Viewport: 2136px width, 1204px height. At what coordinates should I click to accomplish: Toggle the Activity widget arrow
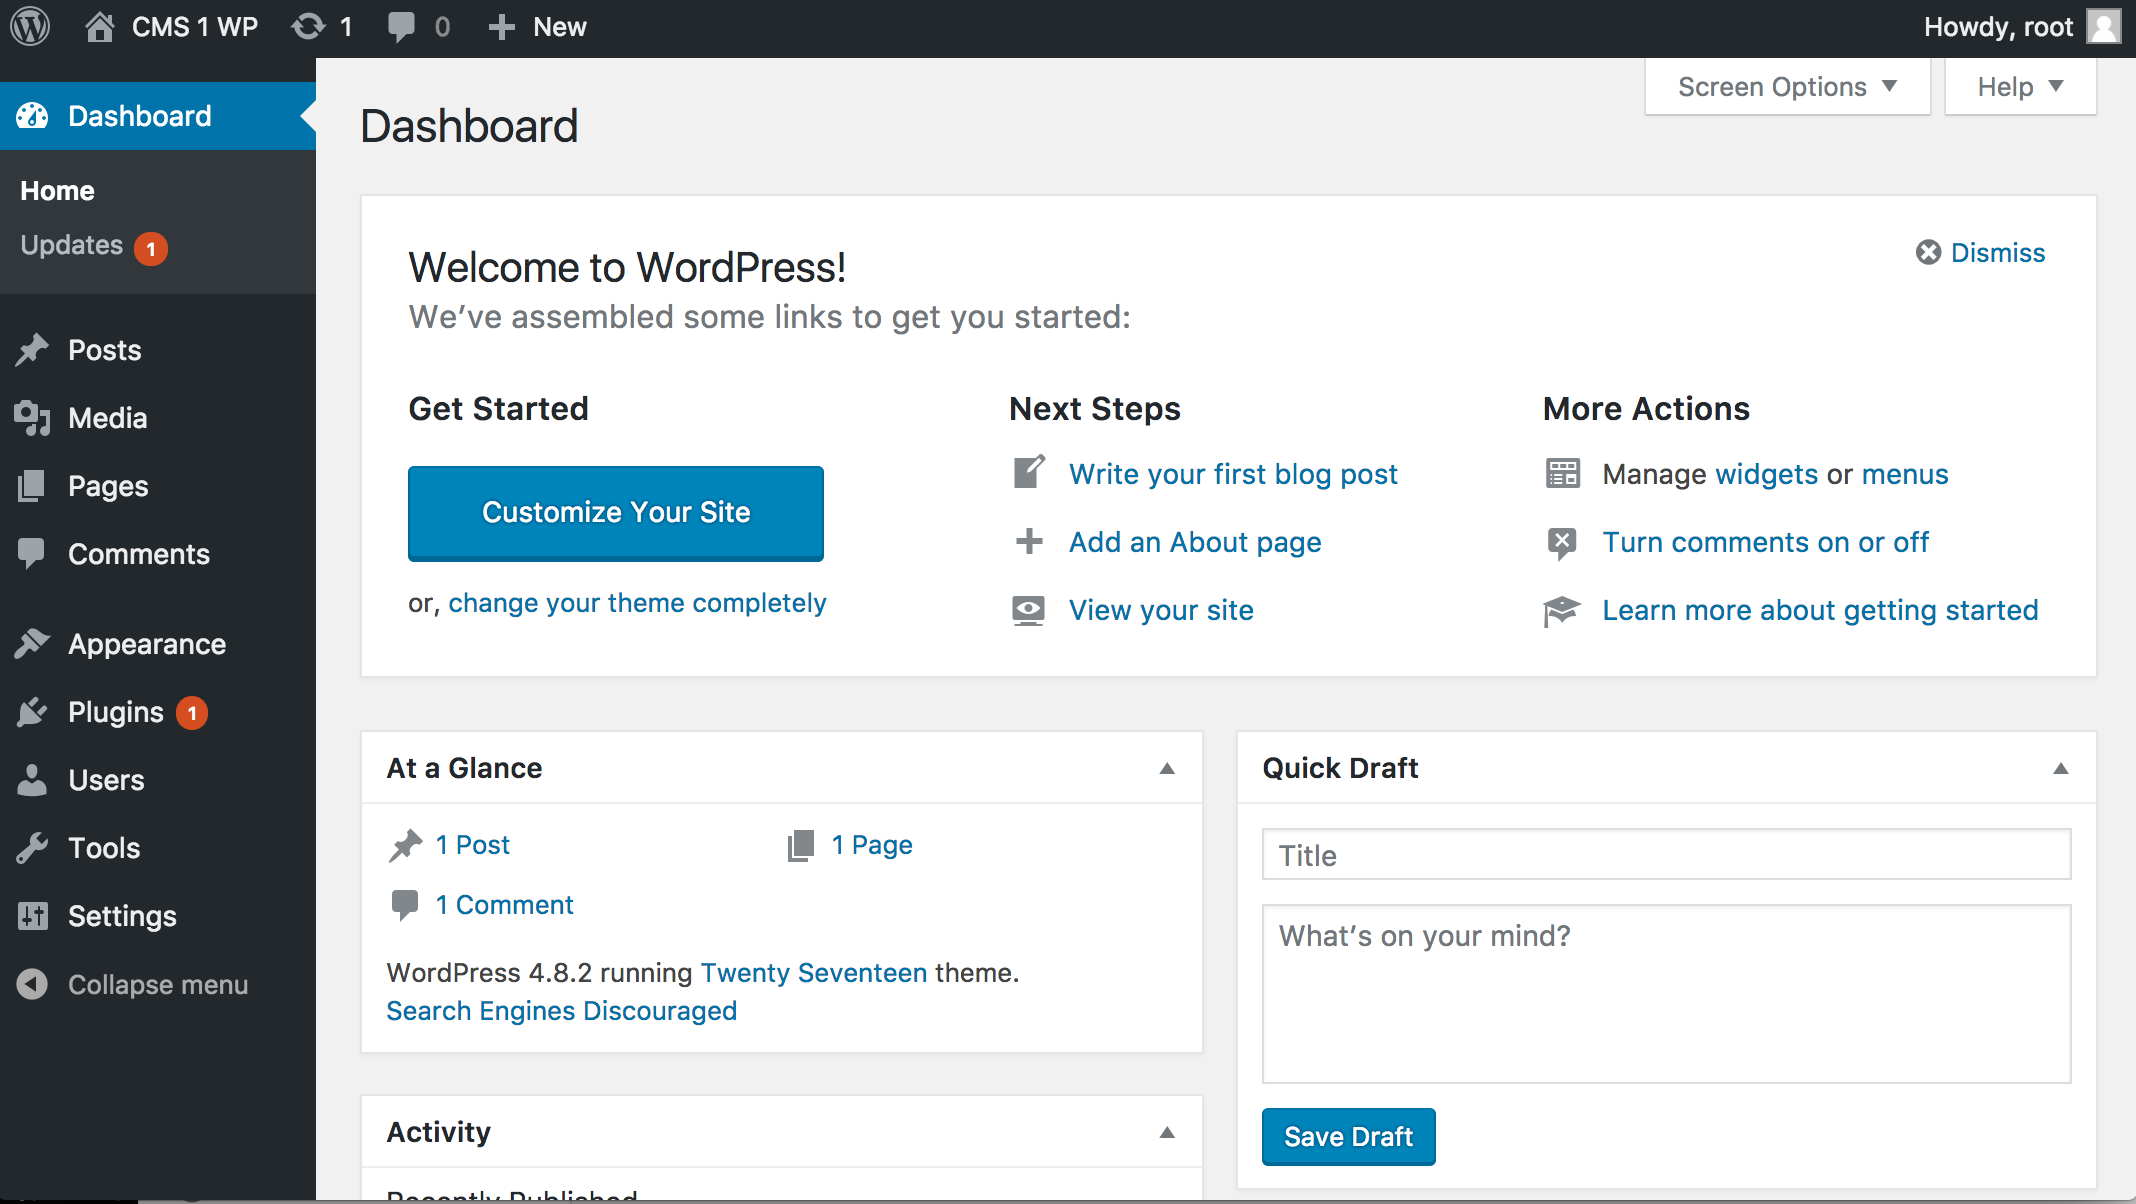coord(1166,1132)
